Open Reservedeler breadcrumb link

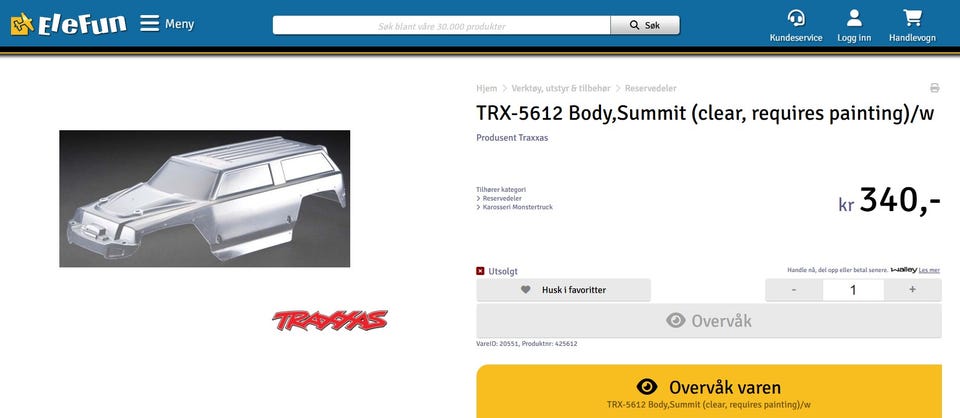pos(650,88)
